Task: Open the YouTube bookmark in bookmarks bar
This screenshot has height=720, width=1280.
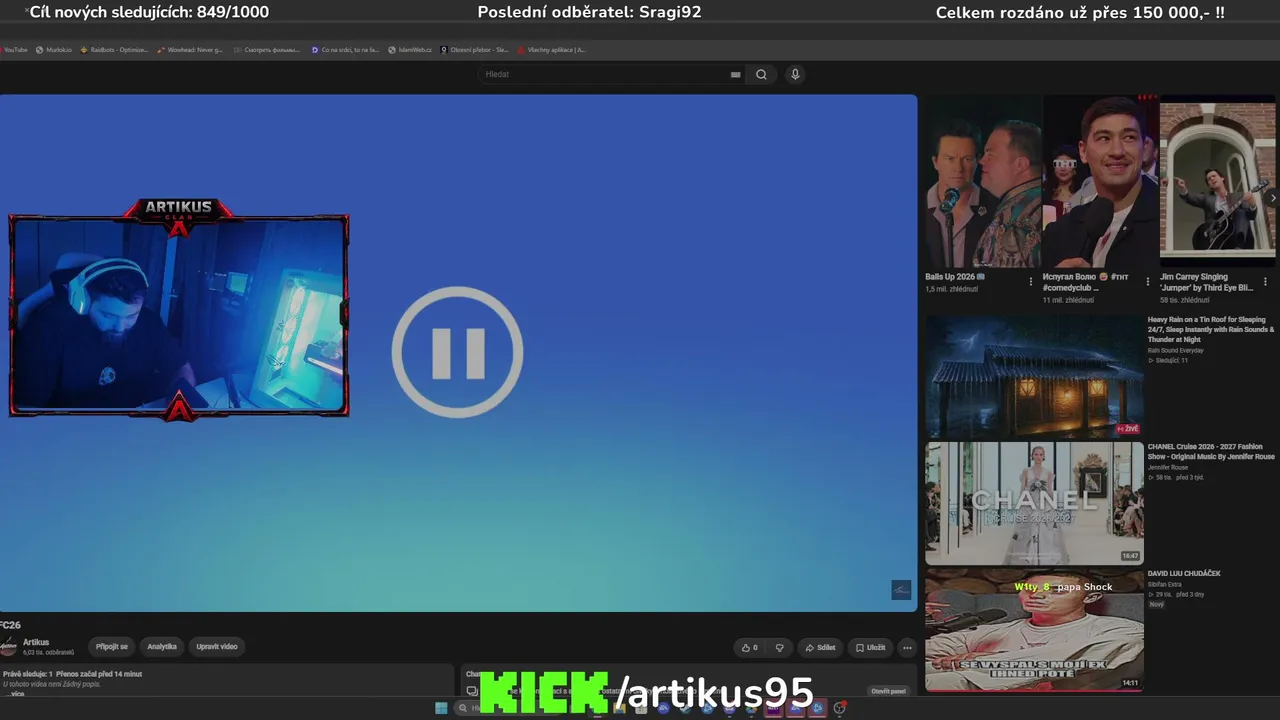Action: coord(14,50)
